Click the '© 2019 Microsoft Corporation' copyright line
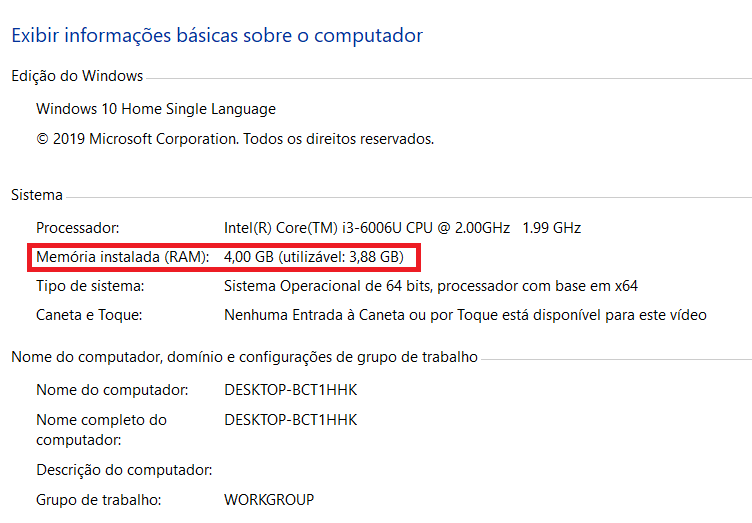The height and width of the screenshot is (523, 752). click(235, 139)
